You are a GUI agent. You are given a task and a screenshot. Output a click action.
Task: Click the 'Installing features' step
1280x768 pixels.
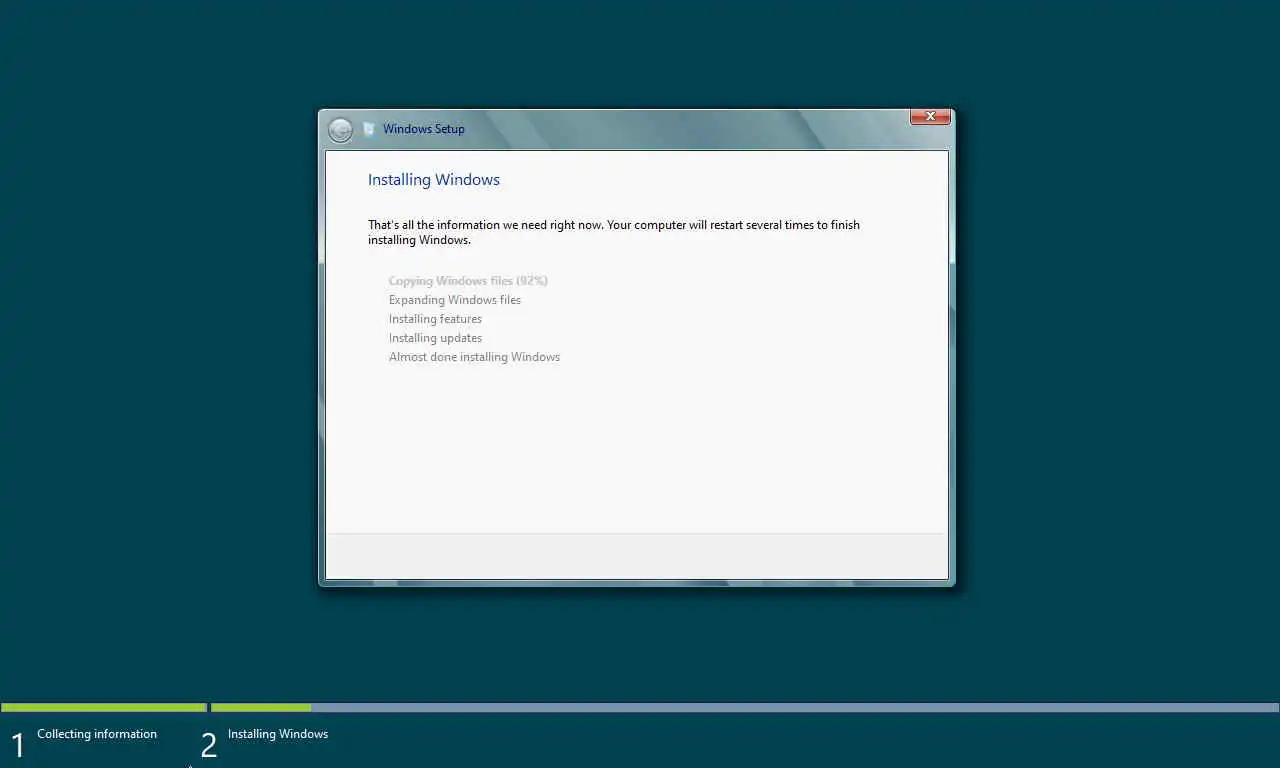point(435,319)
